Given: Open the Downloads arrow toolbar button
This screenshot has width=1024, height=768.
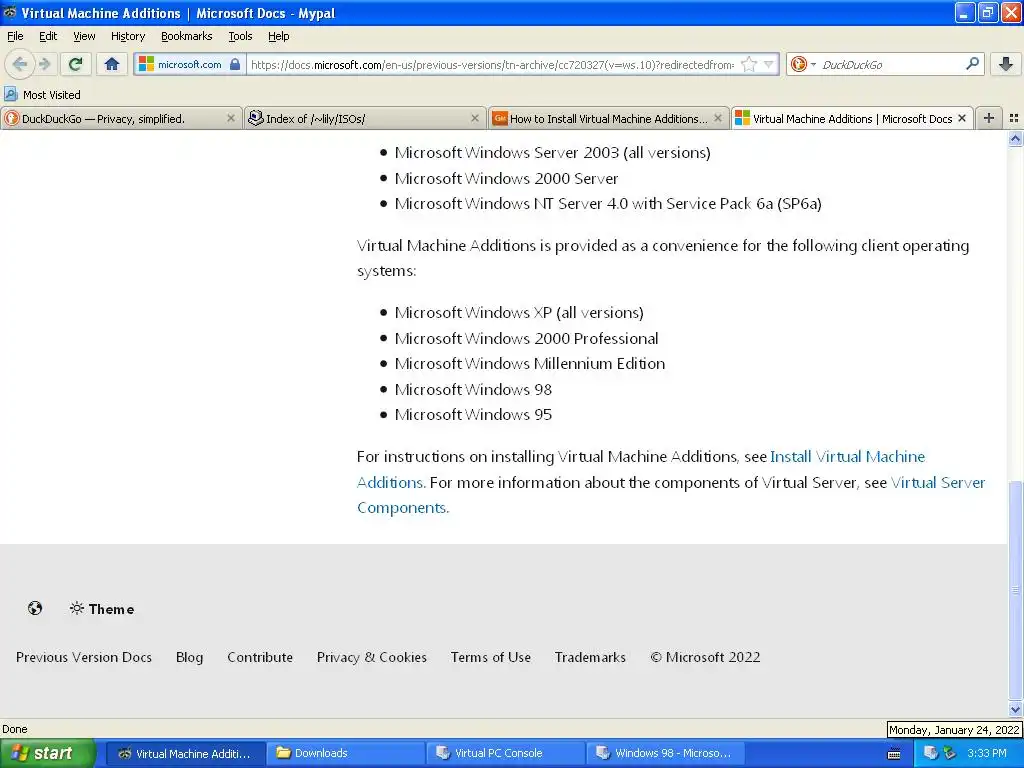Looking at the screenshot, I should pyautogui.click(x=1006, y=64).
